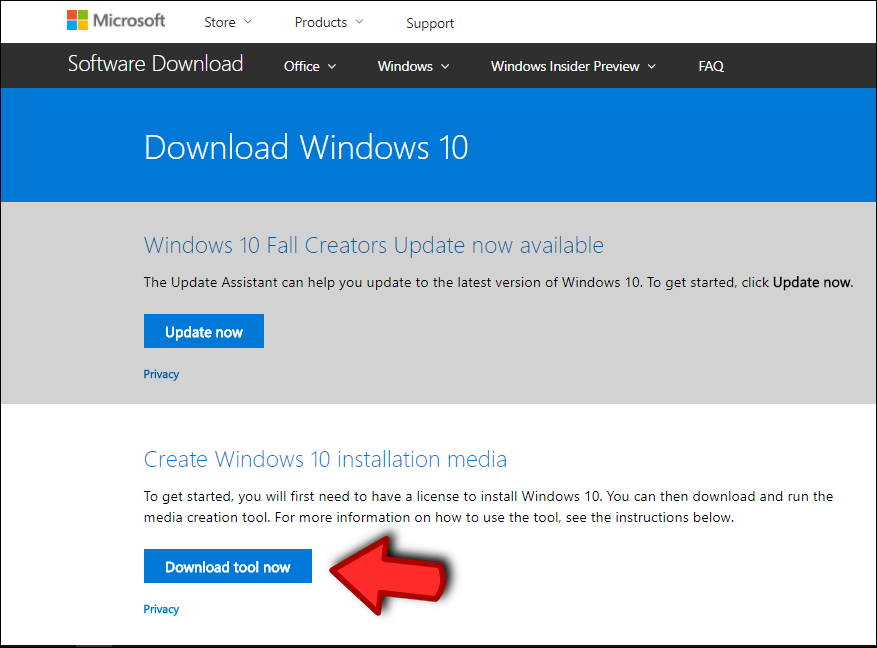The width and height of the screenshot is (877, 648).
Task: Click the Download tool now button
Action: [228, 566]
